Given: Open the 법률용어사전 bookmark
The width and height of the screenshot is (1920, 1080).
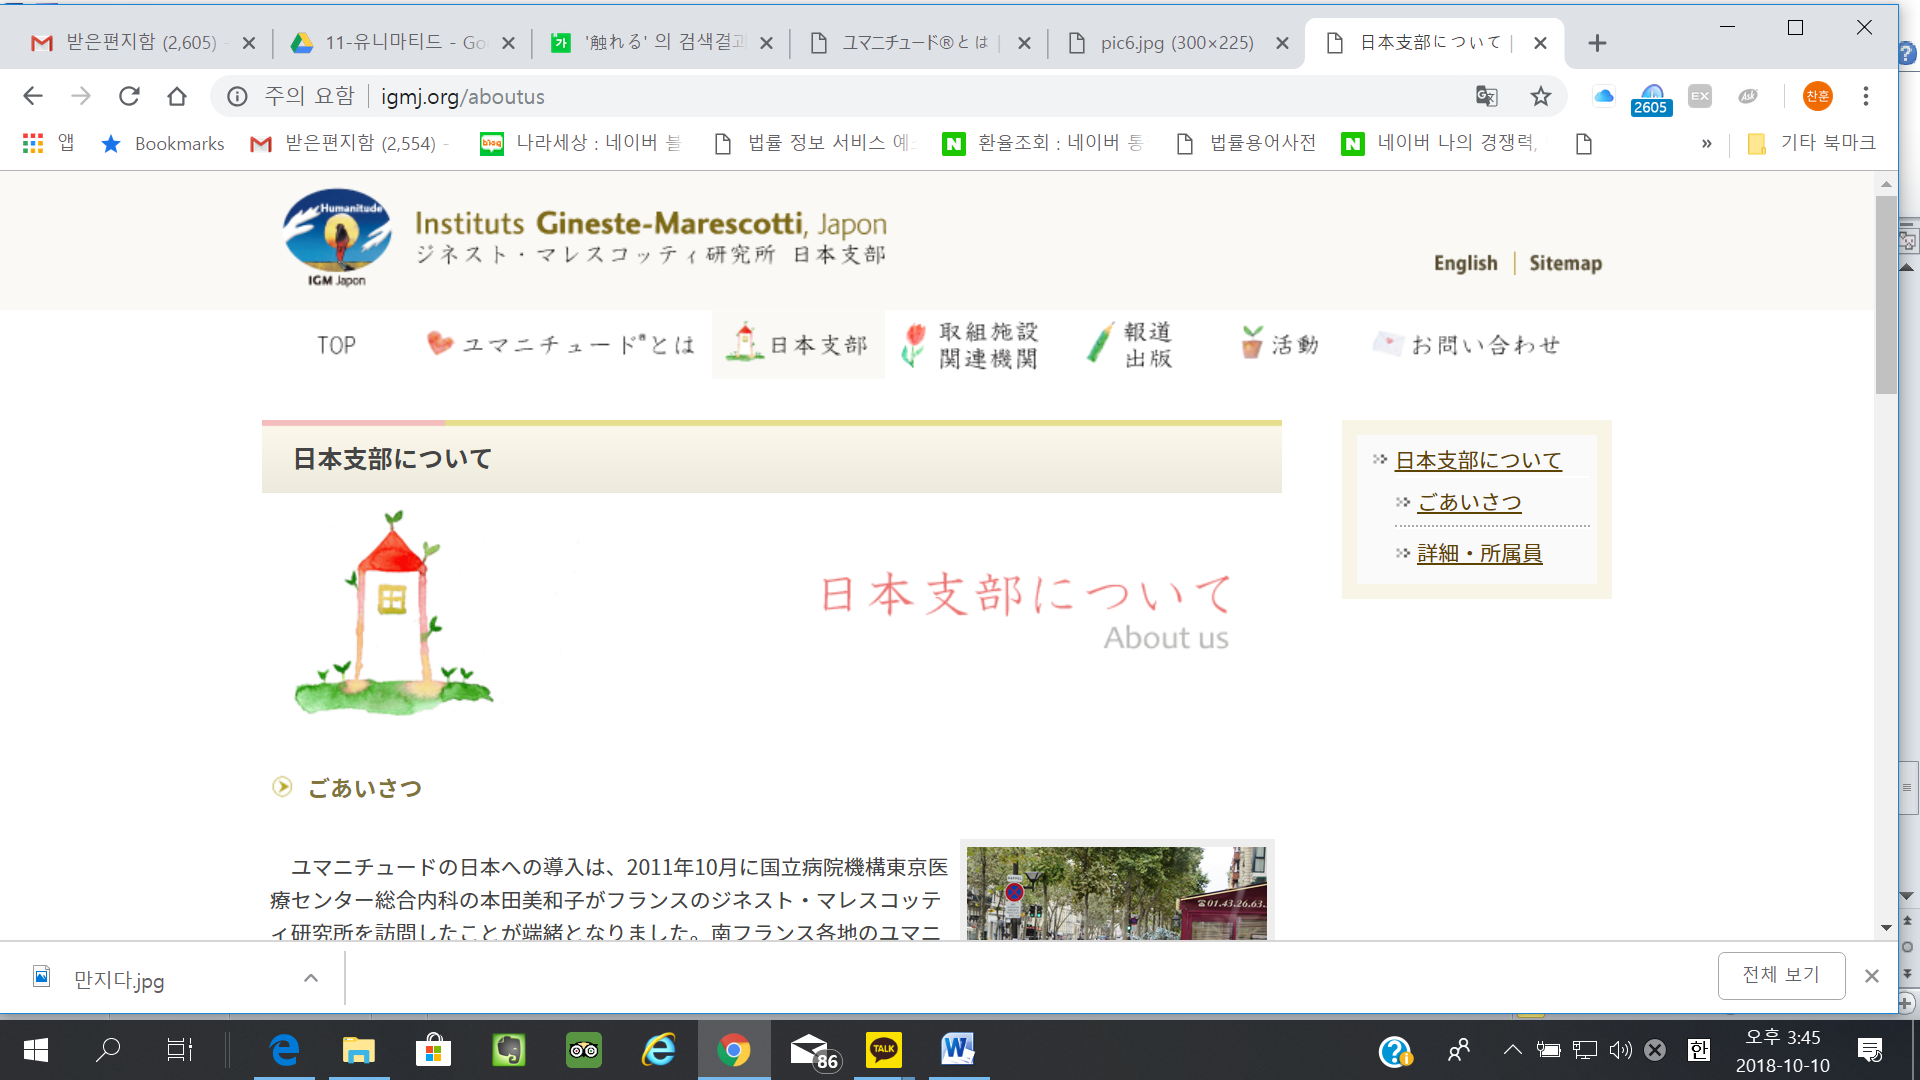Looking at the screenshot, I should (x=1247, y=143).
